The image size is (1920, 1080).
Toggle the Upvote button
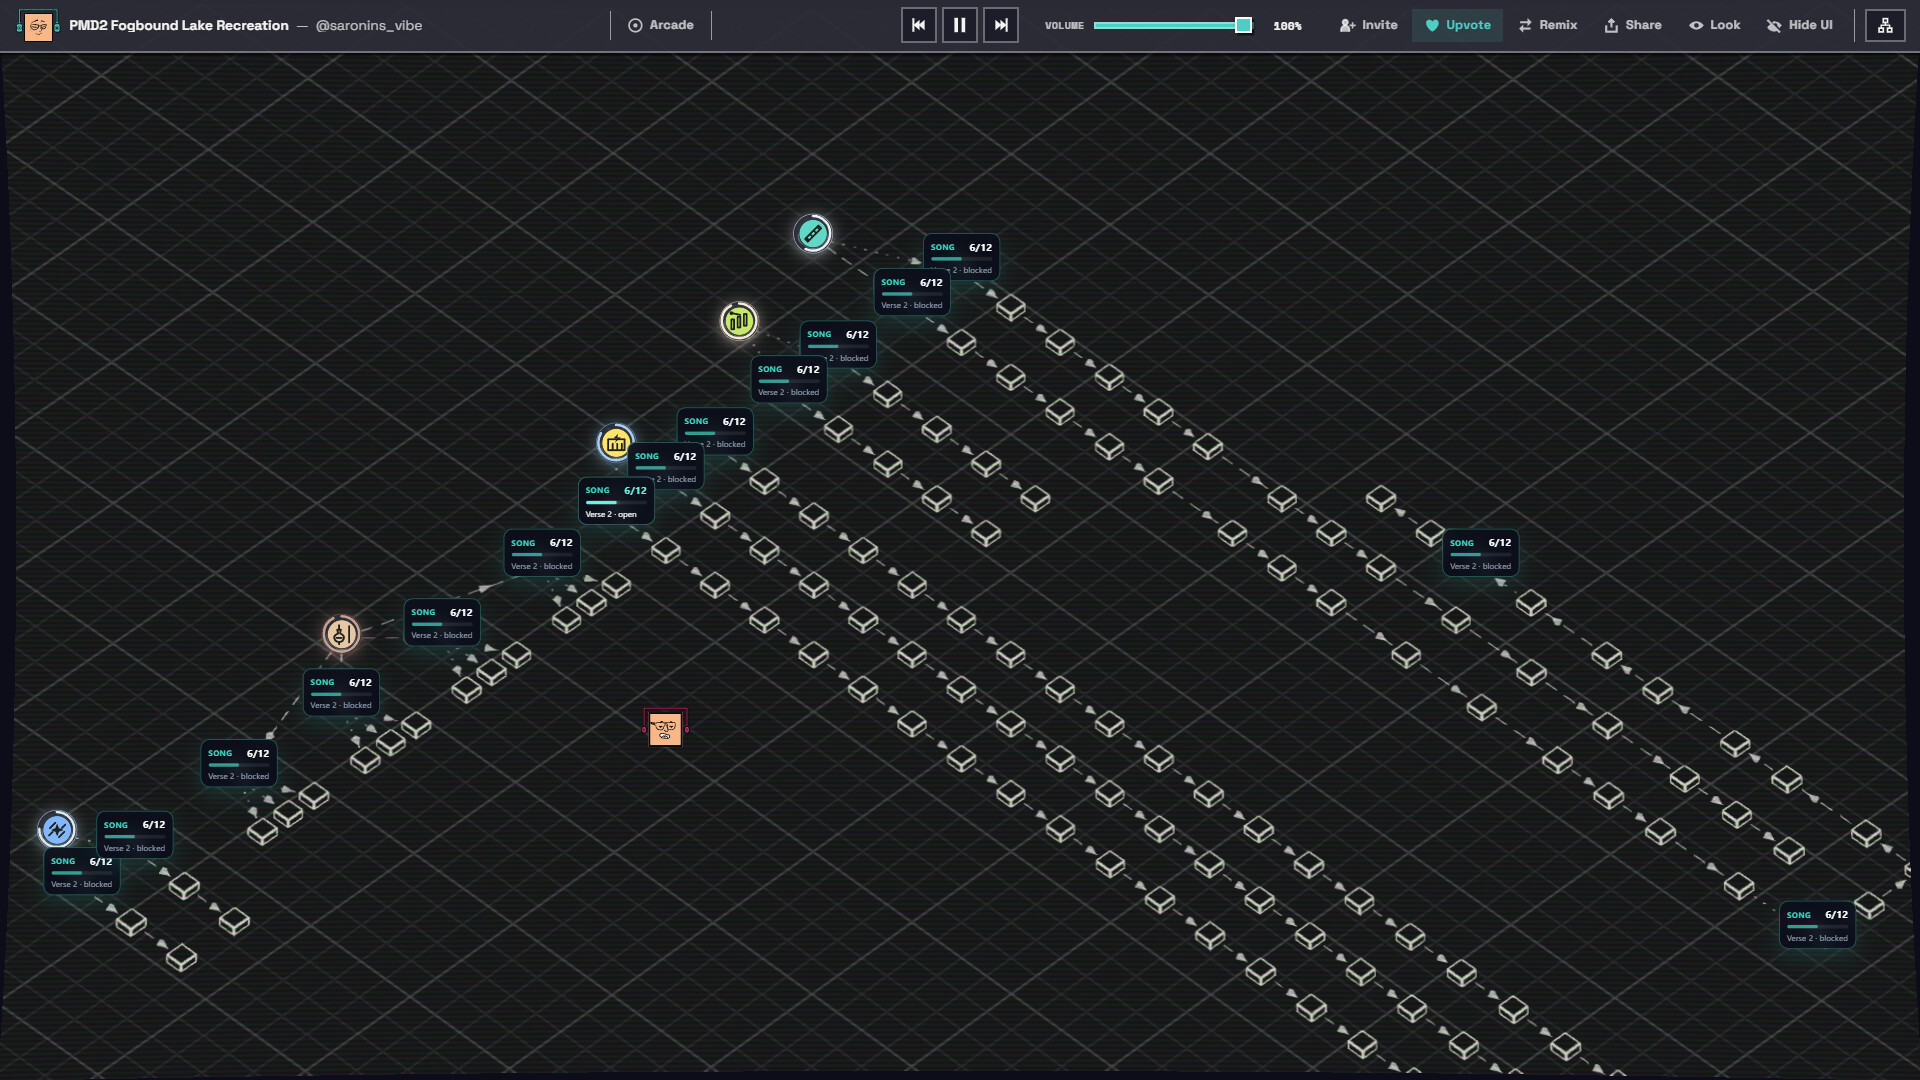tap(1458, 25)
